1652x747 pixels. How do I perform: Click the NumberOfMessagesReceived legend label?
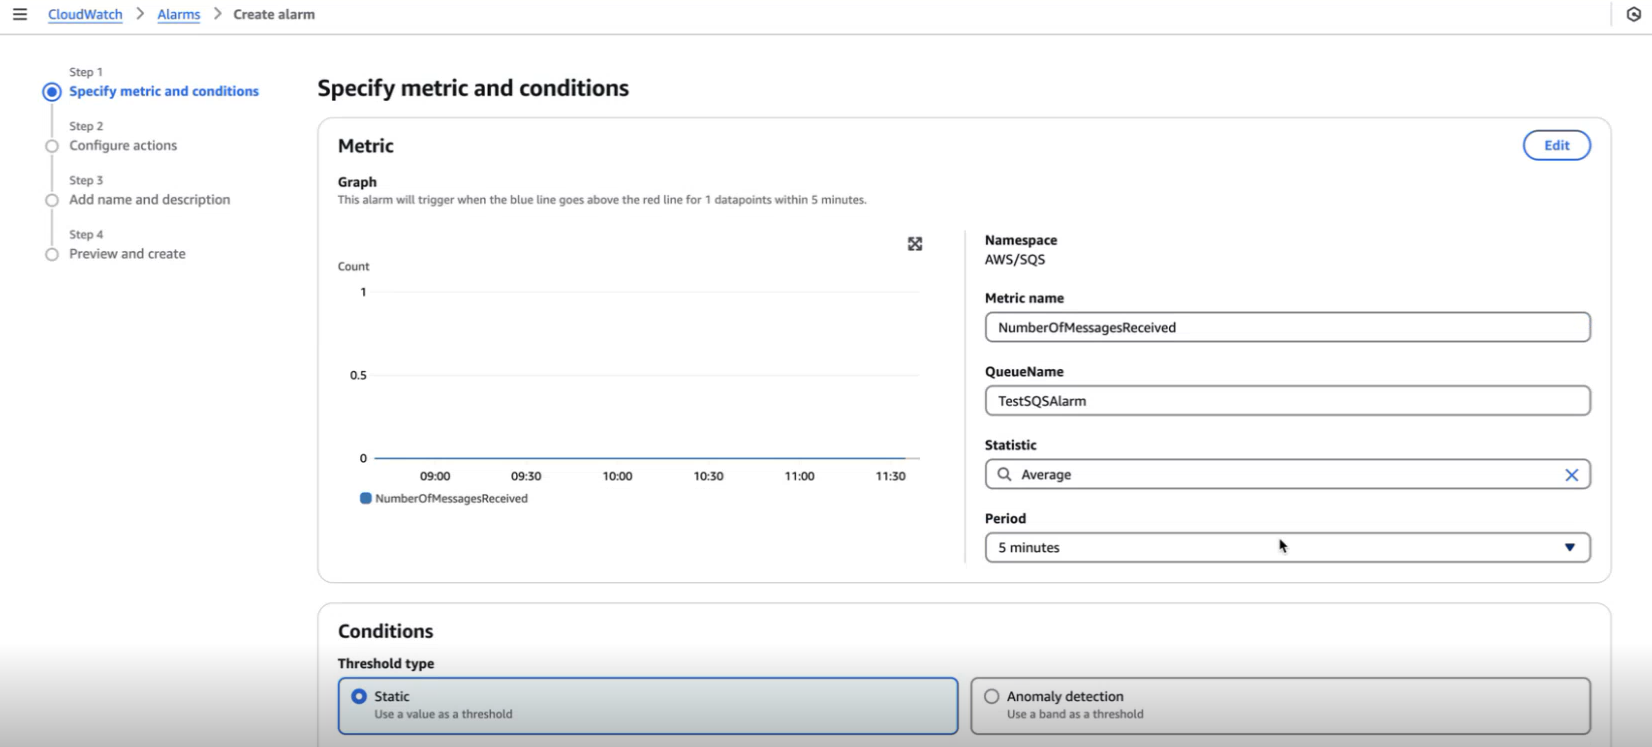click(x=451, y=498)
